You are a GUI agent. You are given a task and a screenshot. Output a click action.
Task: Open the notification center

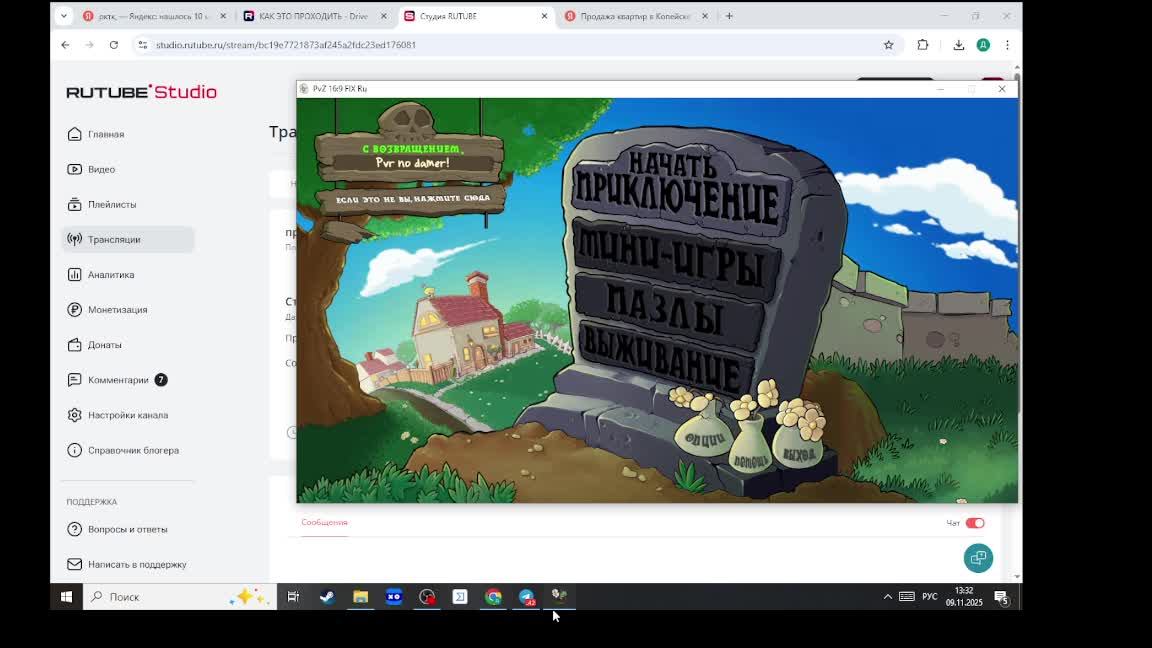point(1001,597)
